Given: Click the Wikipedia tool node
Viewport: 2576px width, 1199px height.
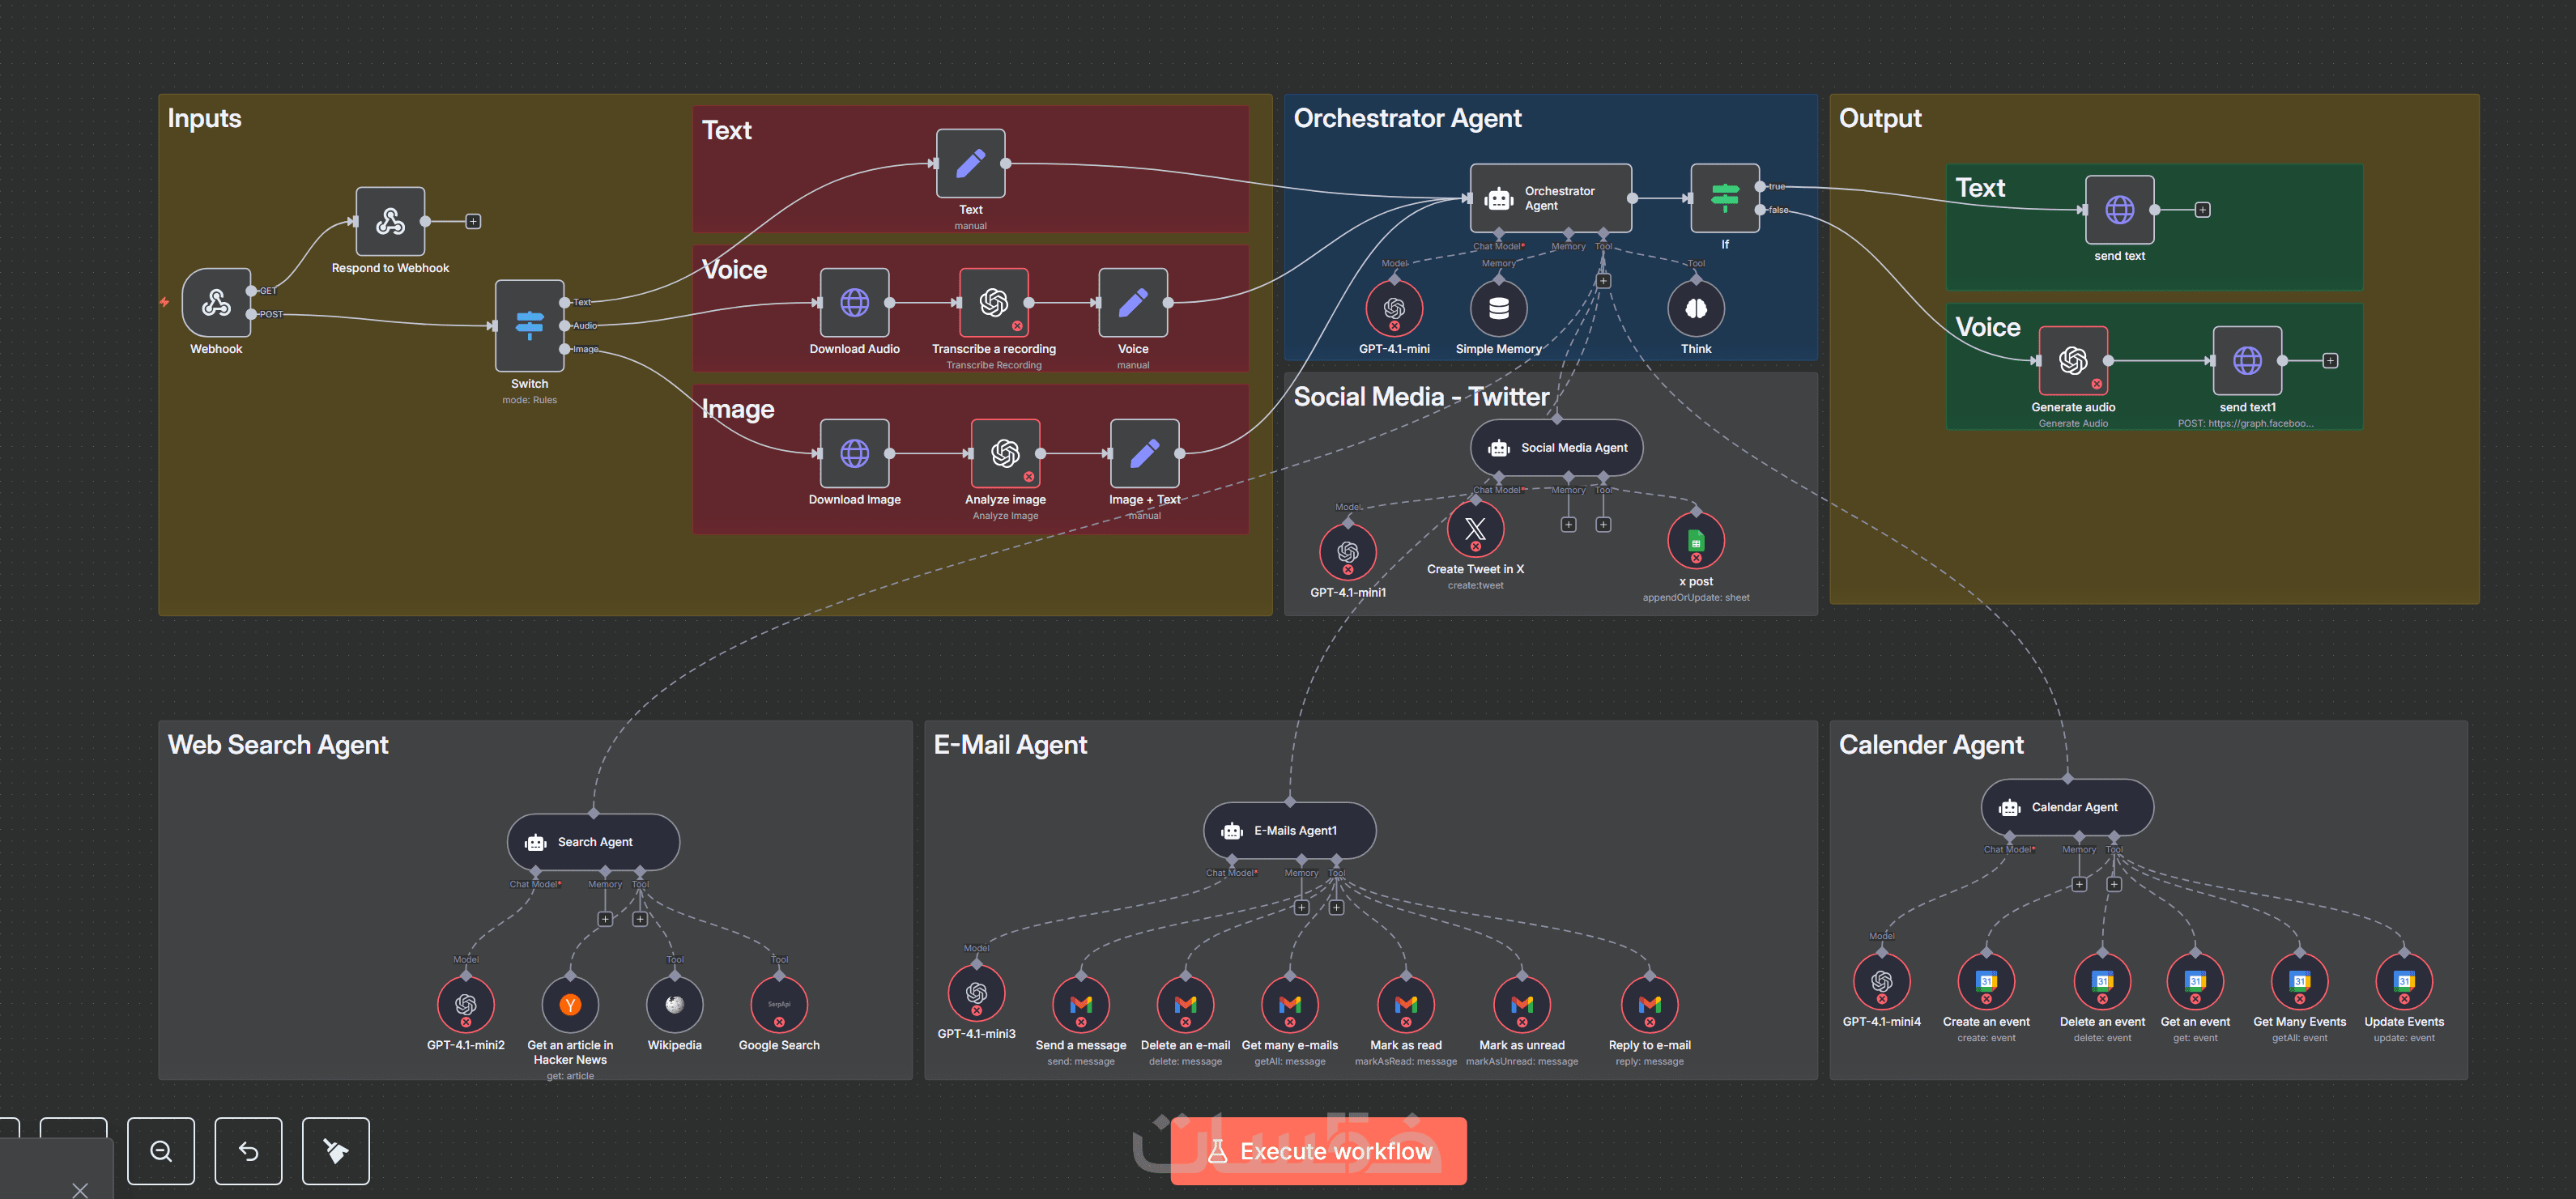Looking at the screenshot, I should [x=674, y=1004].
